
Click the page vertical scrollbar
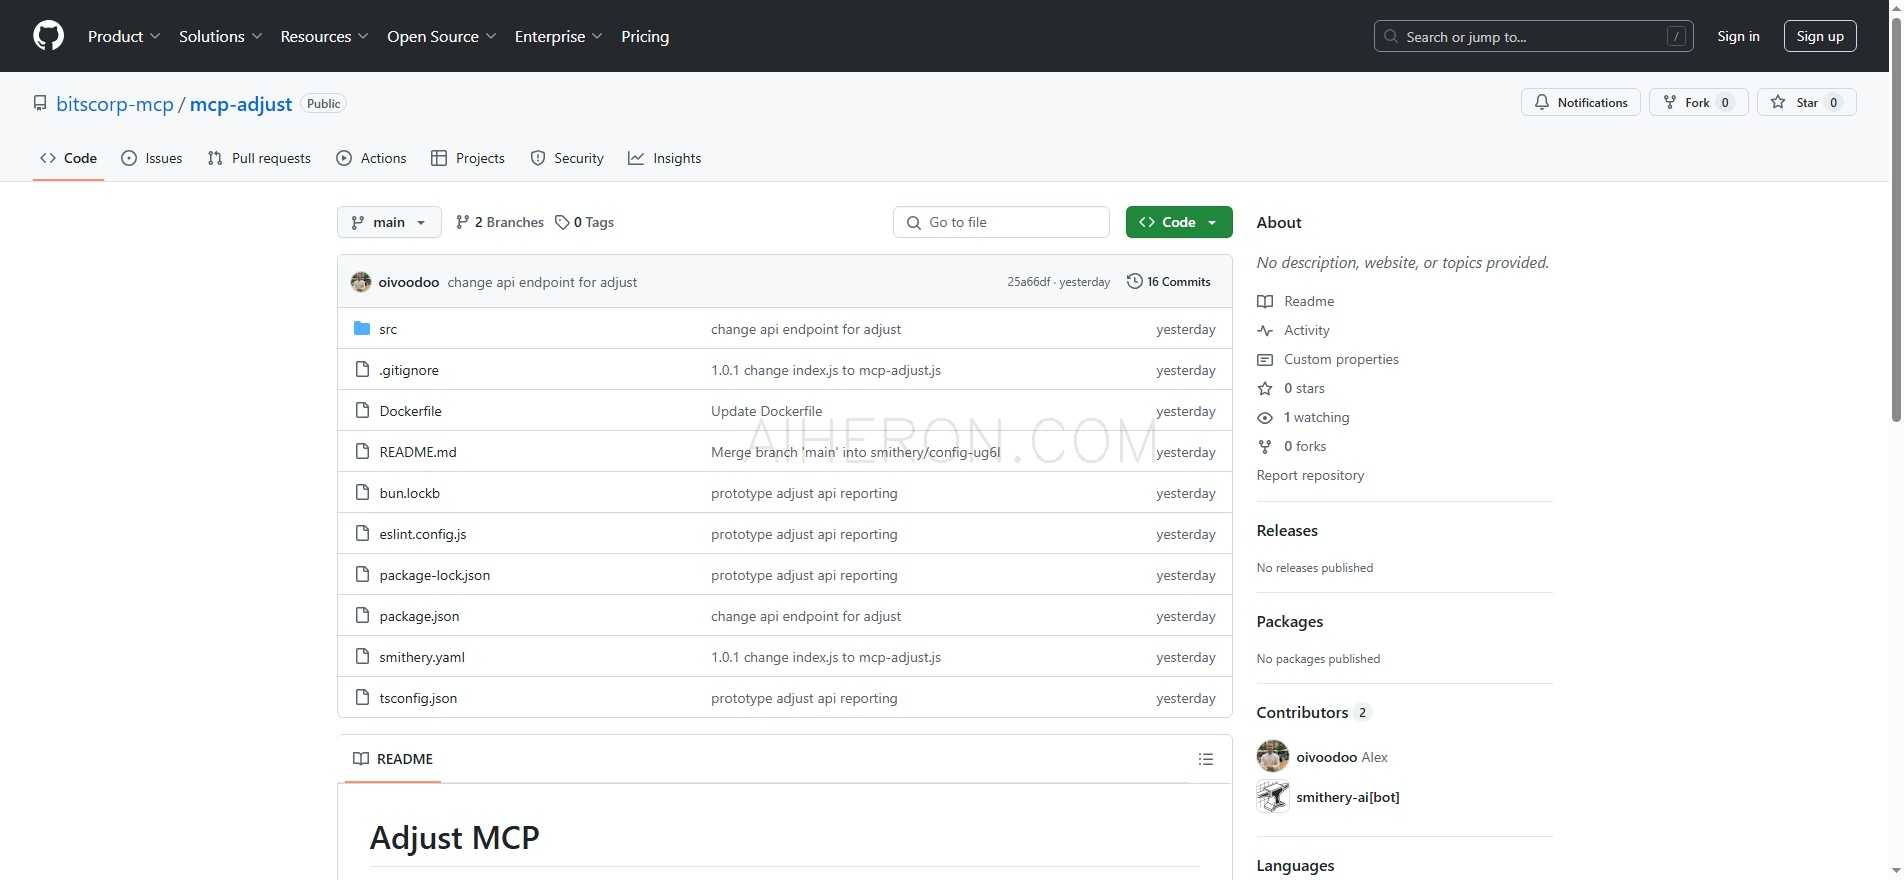pyautogui.click(x=1895, y=220)
